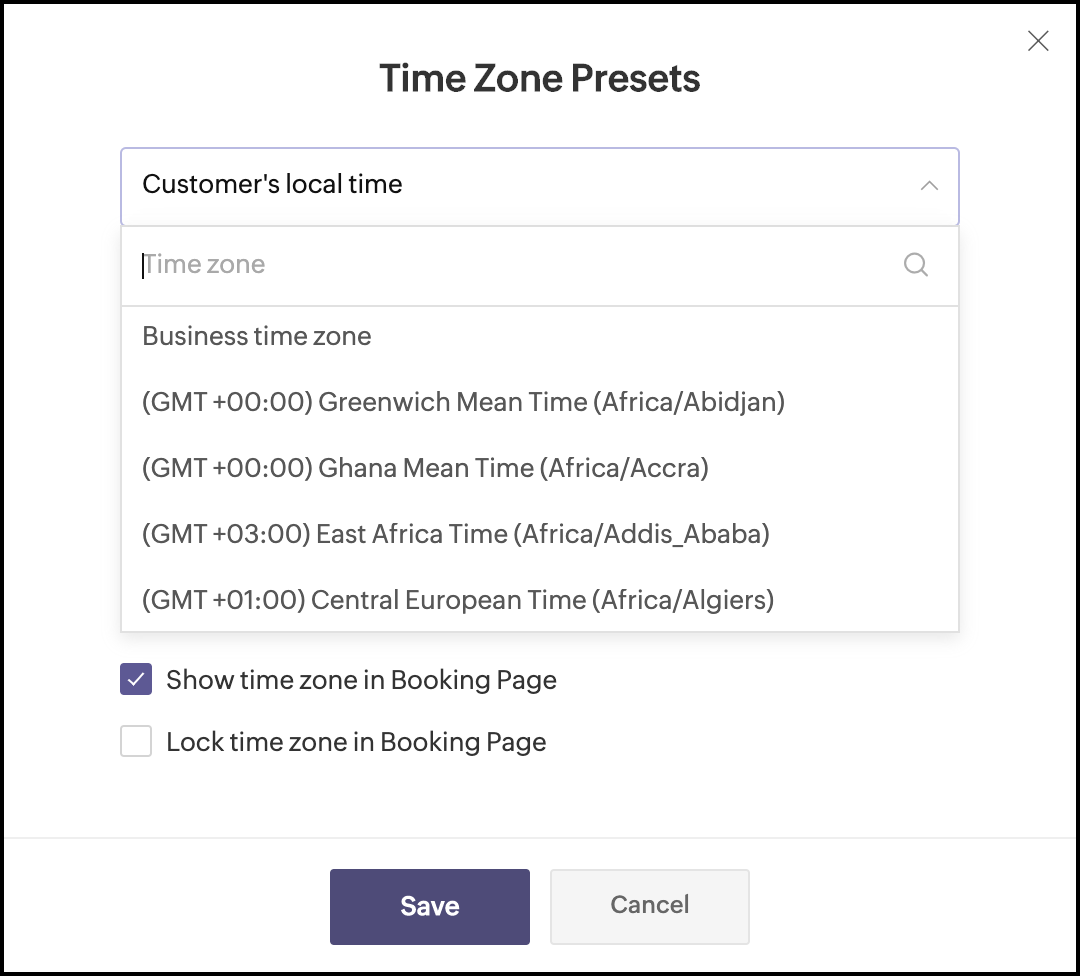
Task: Cancel the time zone changes
Action: 650,906
